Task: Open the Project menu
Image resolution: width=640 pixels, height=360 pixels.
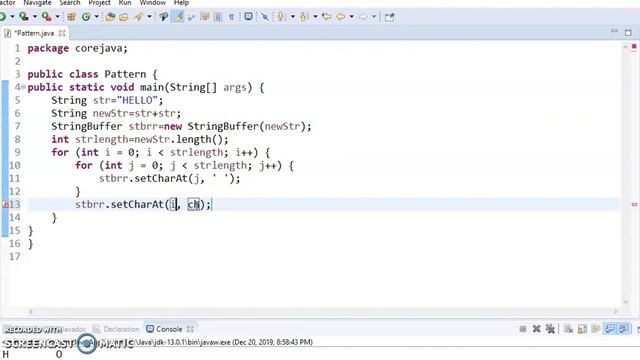Action: 99,3
